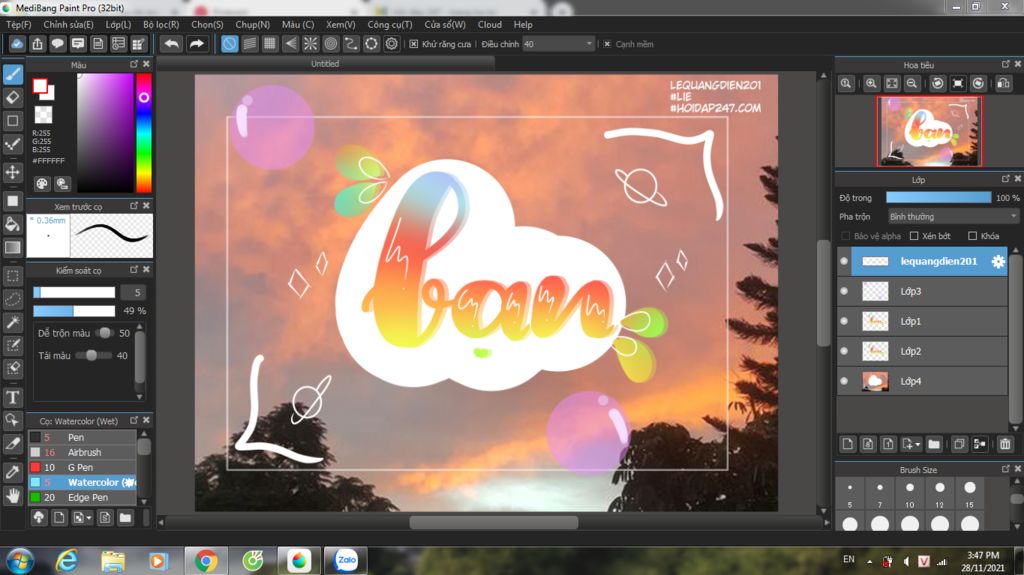Adjust the Độ trong opacity slider
Screen dimensions: 1024x575
click(938, 197)
